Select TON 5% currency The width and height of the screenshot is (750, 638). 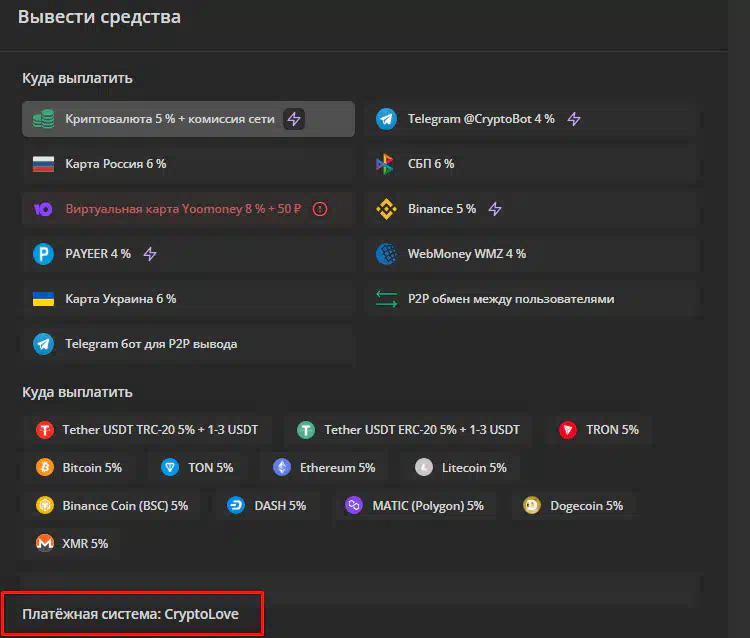click(198, 467)
